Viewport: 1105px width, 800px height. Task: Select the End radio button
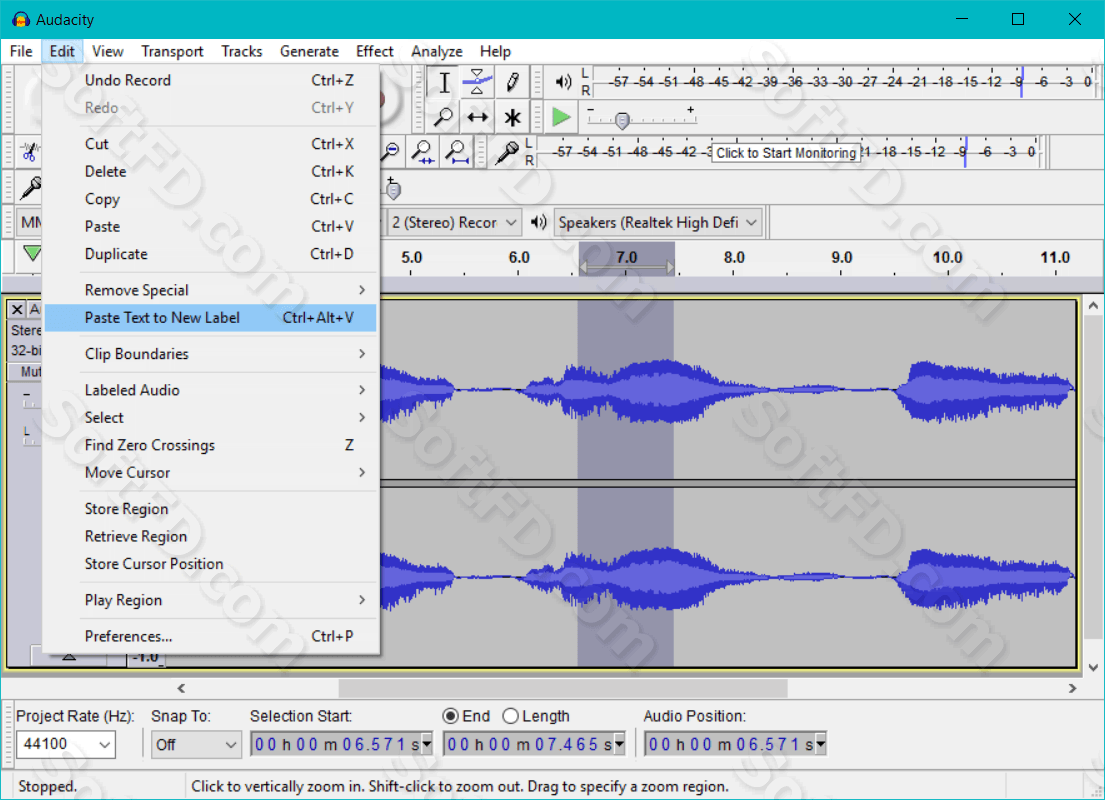point(451,716)
